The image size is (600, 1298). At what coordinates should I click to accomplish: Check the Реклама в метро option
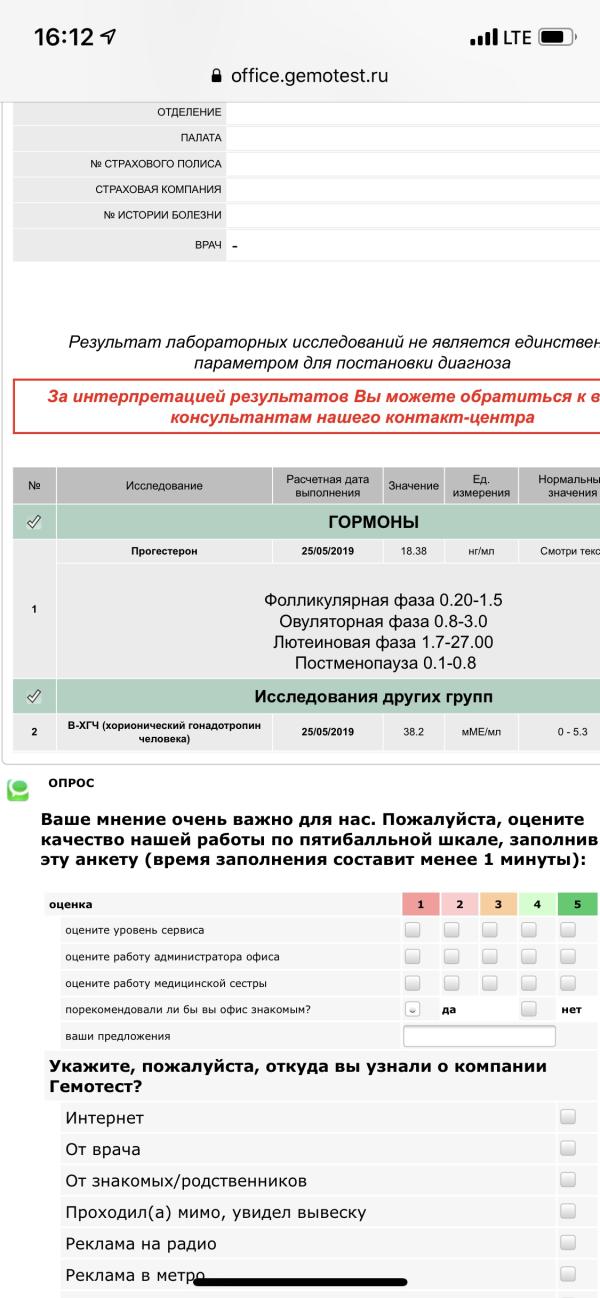coord(568,1276)
